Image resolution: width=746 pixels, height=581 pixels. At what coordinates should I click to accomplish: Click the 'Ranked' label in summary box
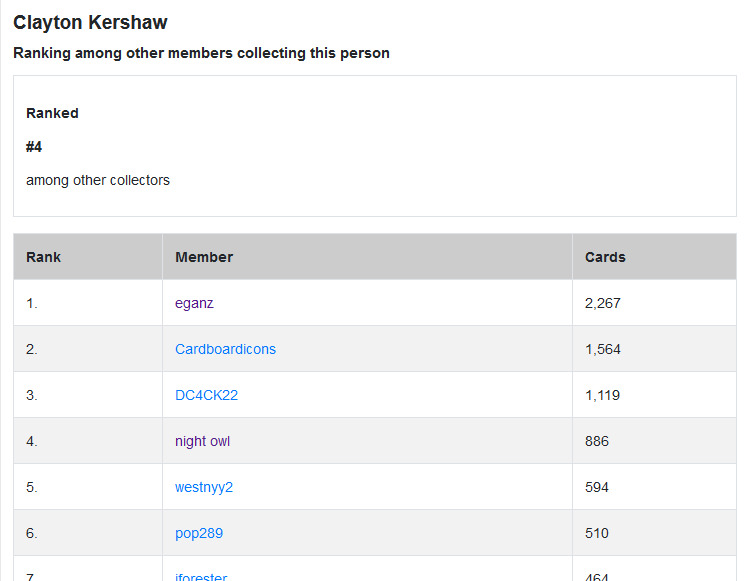click(52, 113)
